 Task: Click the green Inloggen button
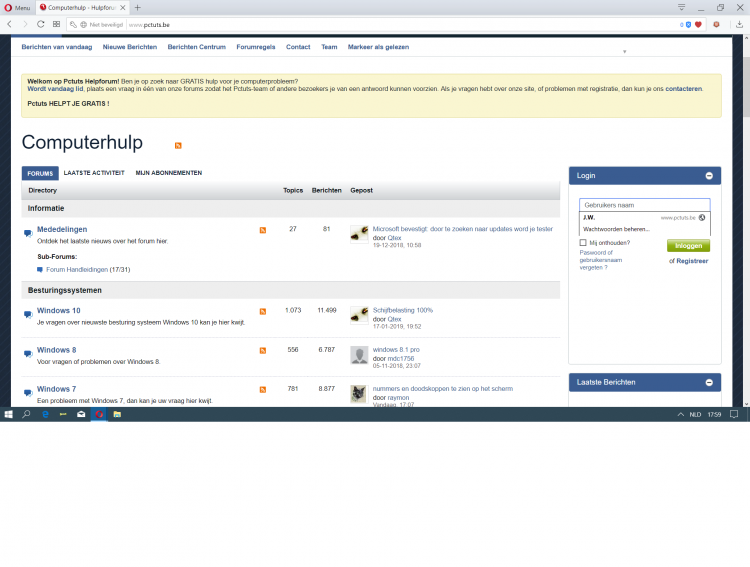tap(688, 245)
